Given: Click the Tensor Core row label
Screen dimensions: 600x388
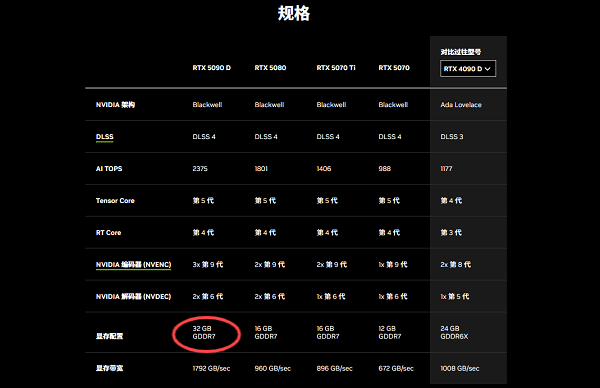Looking at the screenshot, I should click(115, 201).
